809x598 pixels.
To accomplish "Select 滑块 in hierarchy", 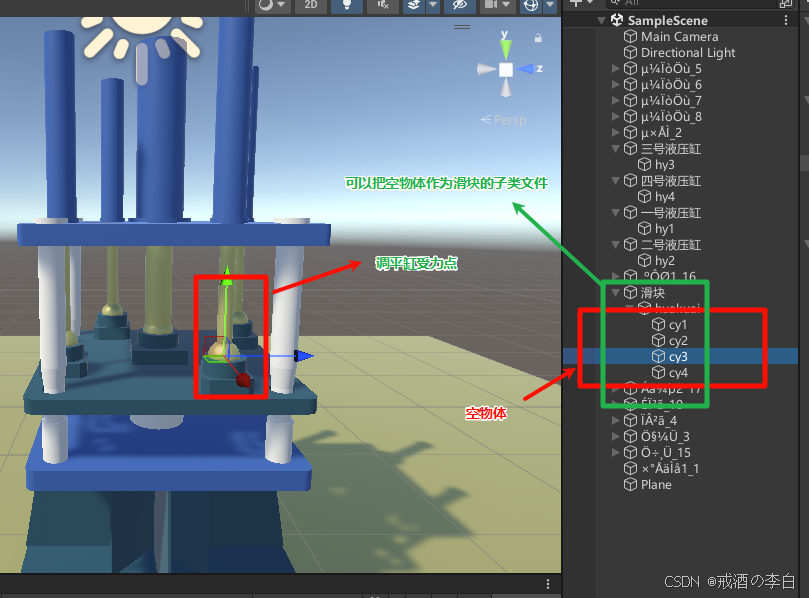I will 653,293.
